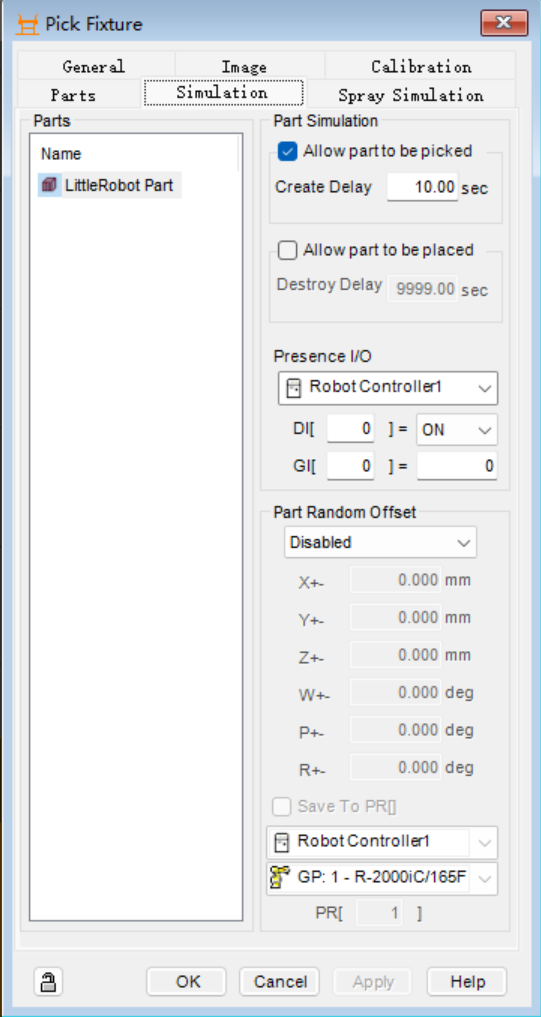
Task: Click the controller icon below Save To PR[]
Action: 283,842
